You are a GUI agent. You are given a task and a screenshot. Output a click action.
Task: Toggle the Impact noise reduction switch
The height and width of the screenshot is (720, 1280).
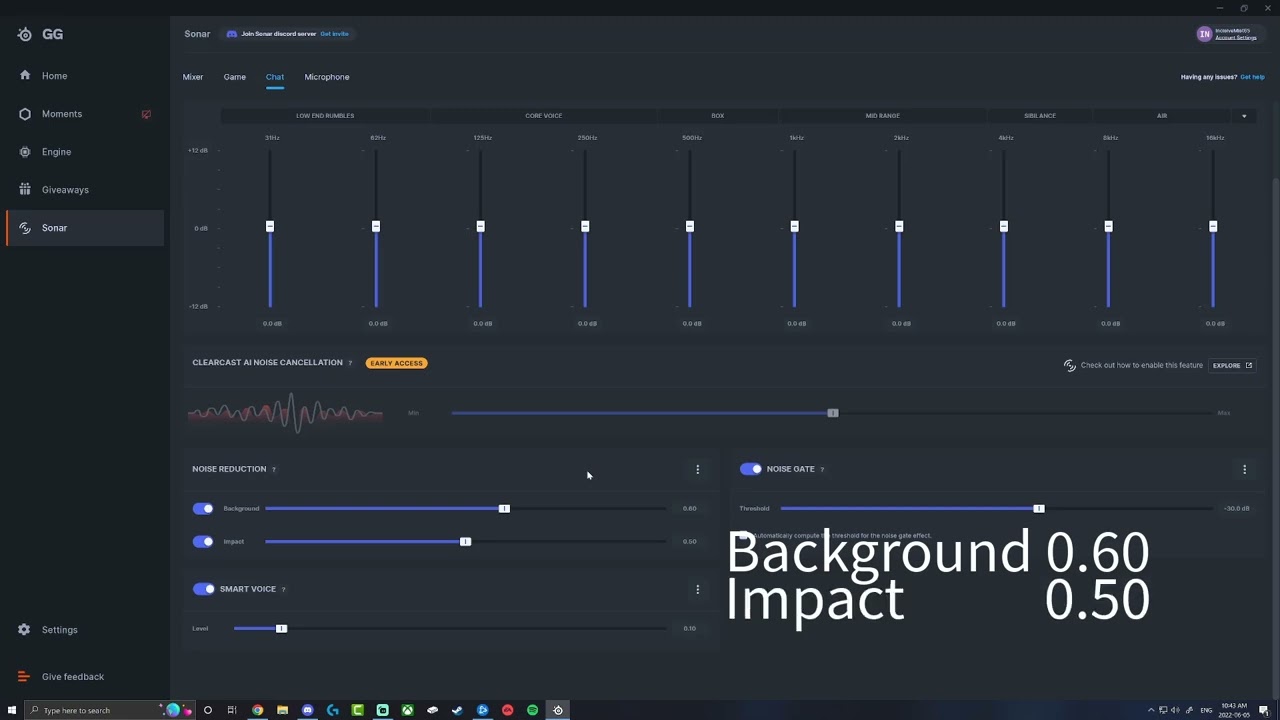pyautogui.click(x=203, y=542)
